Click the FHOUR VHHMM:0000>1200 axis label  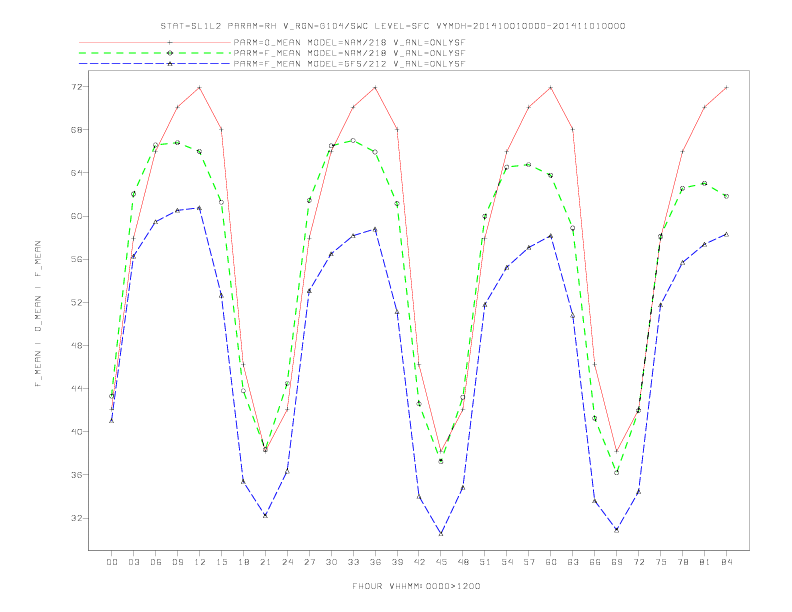point(416,586)
